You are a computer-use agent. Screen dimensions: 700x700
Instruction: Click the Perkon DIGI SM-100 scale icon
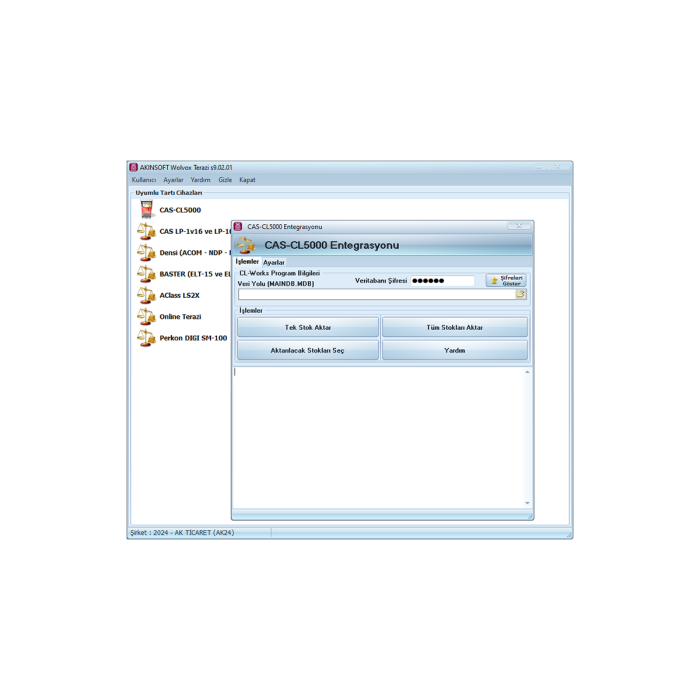tap(146, 338)
